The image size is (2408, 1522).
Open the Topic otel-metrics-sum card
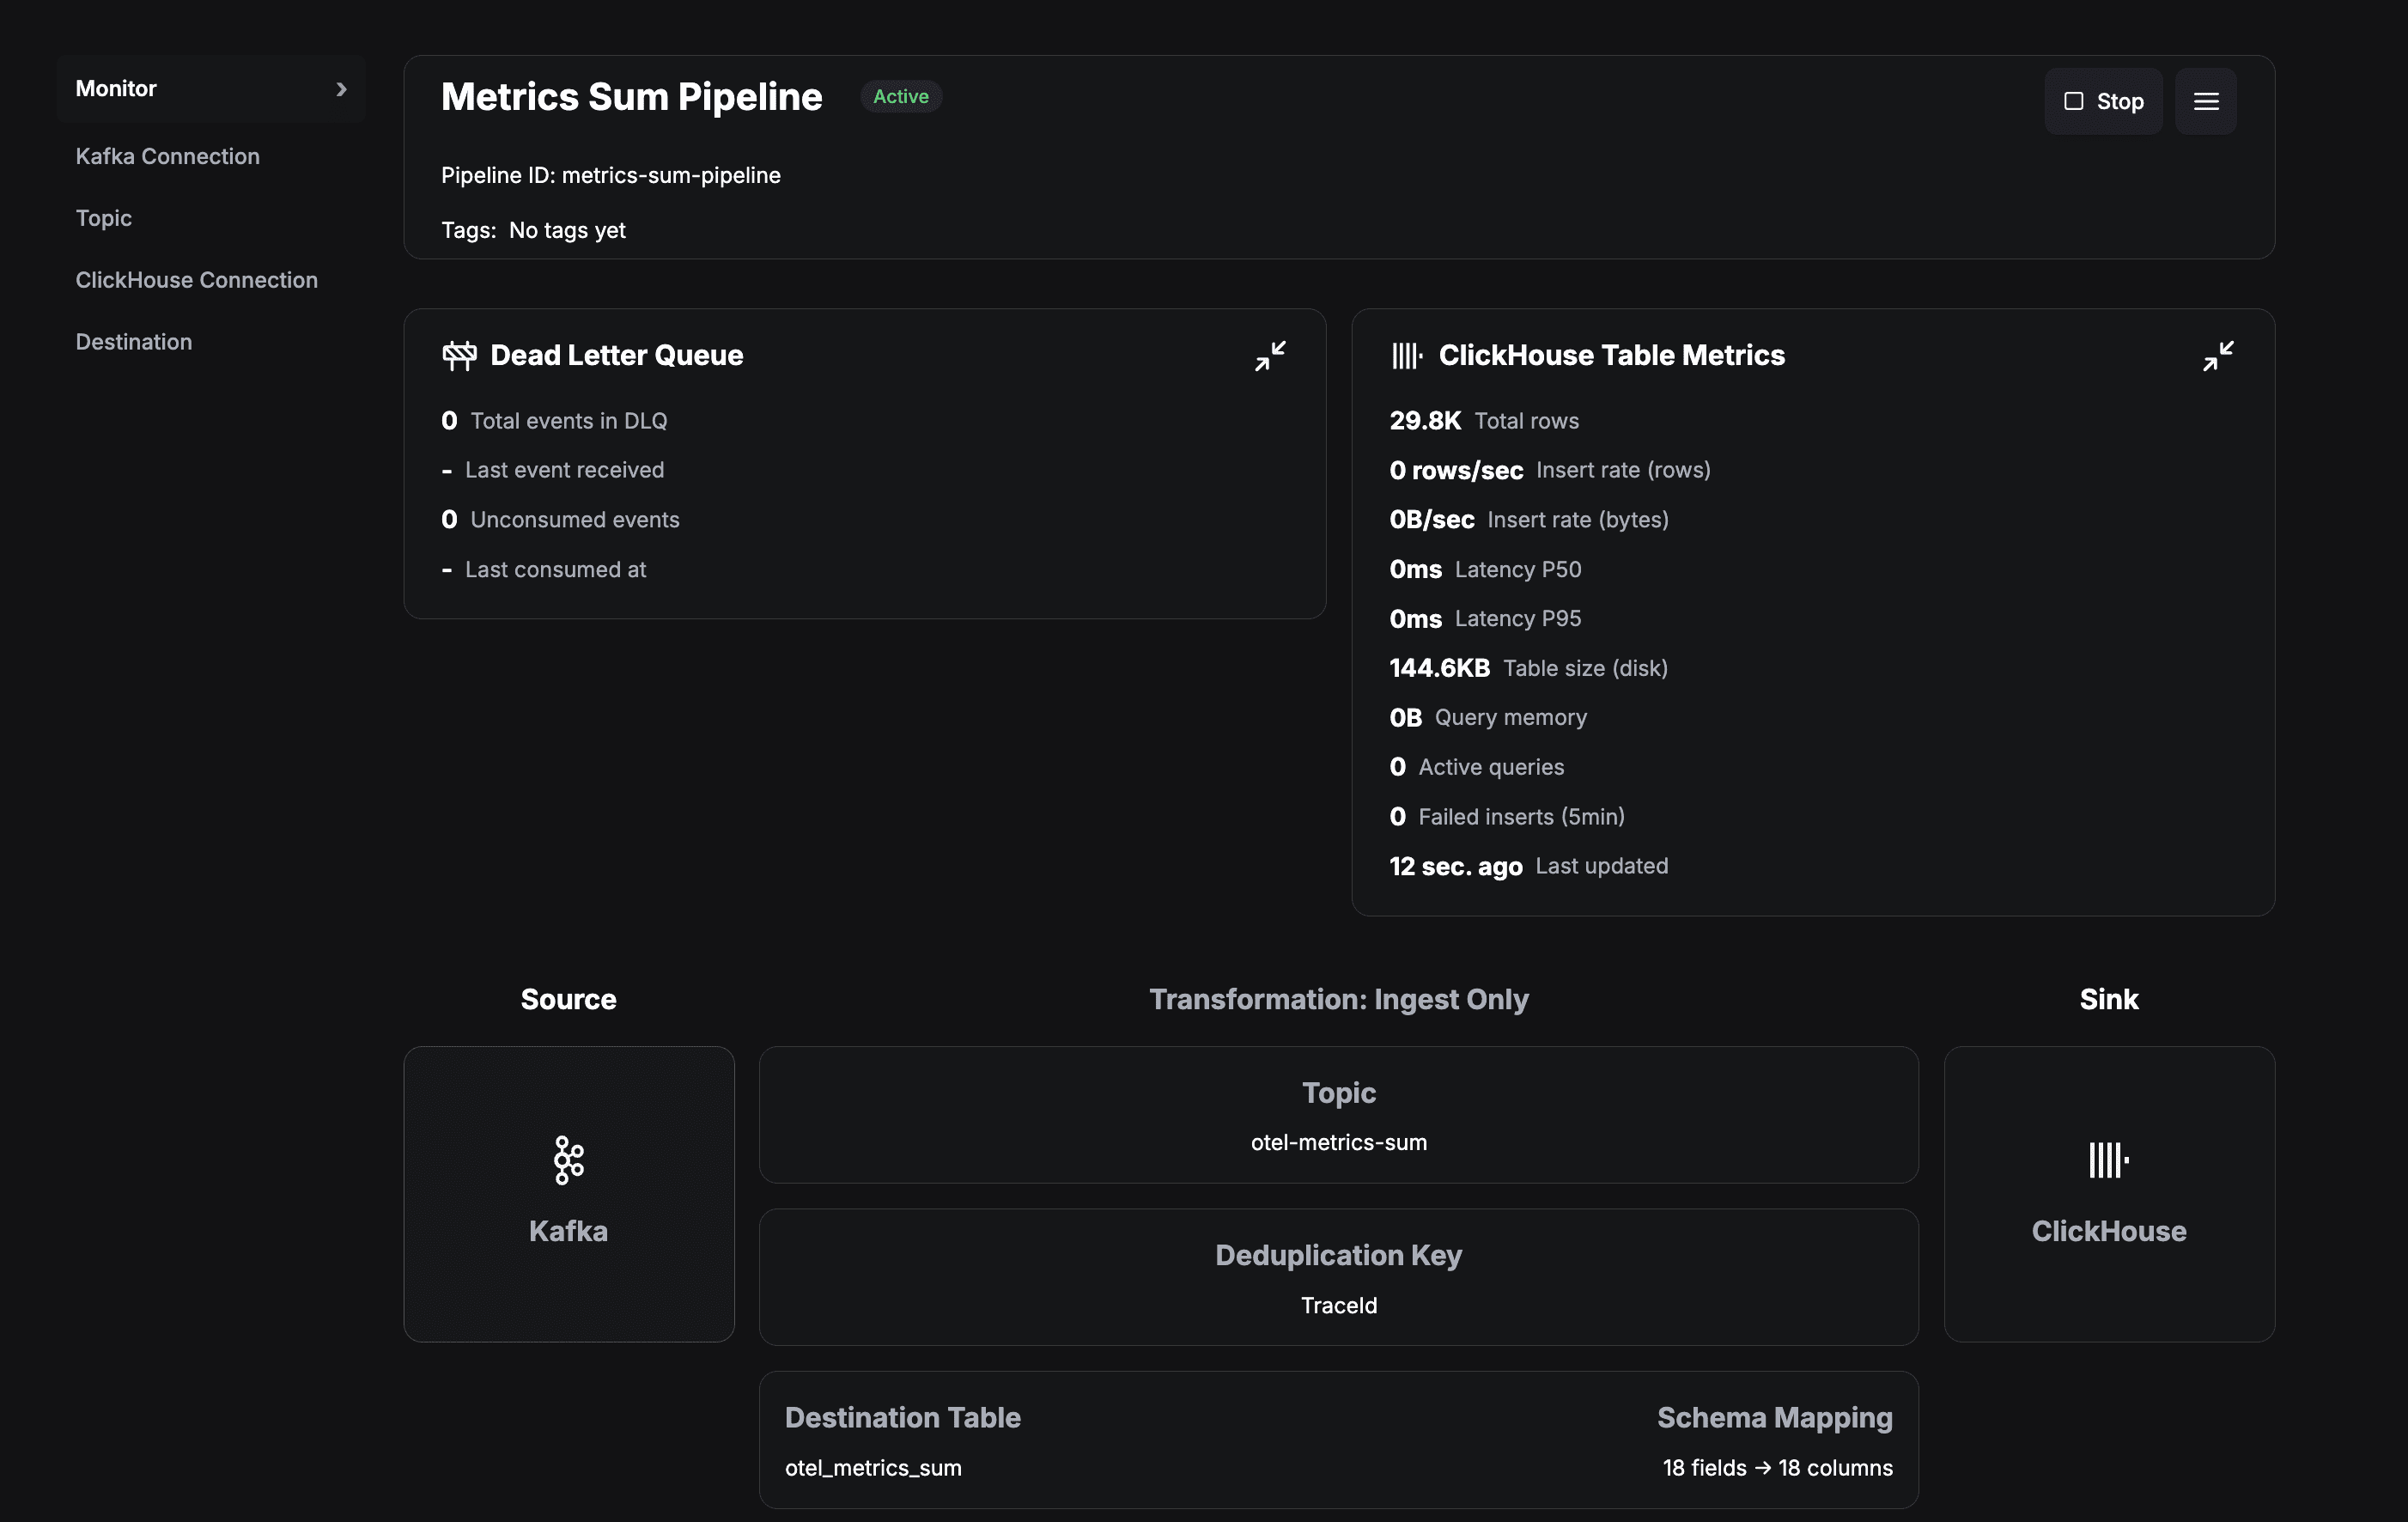(x=1338, y=1115)
